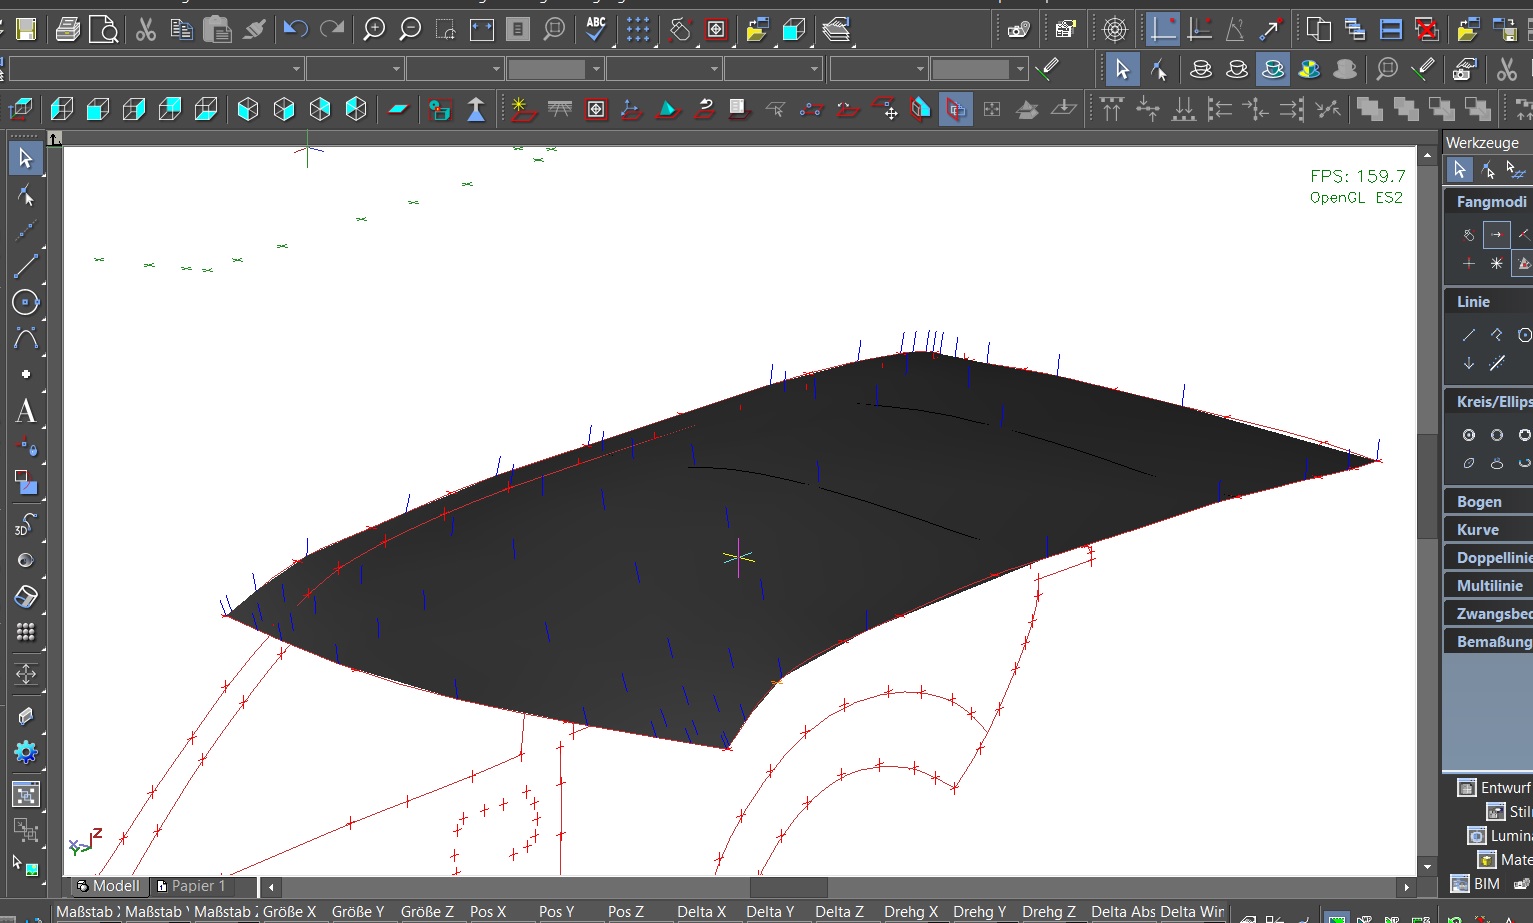Enable the colored teacup quality render
The height and width of the screenshot is (923, 1533).
tap(1309, 69)
